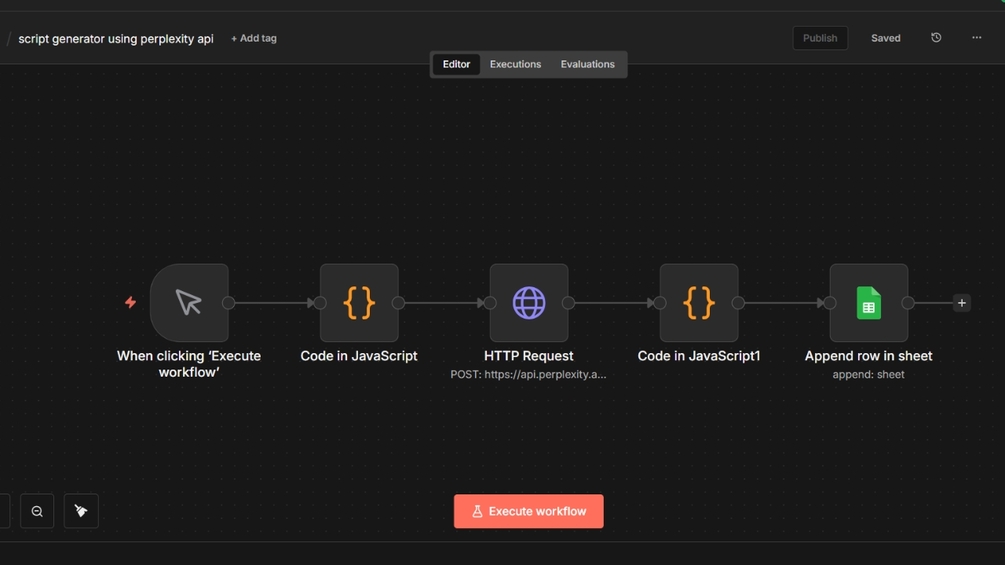
Task: Click the workflow name to rename it
Action: click(x=116, y=39)
